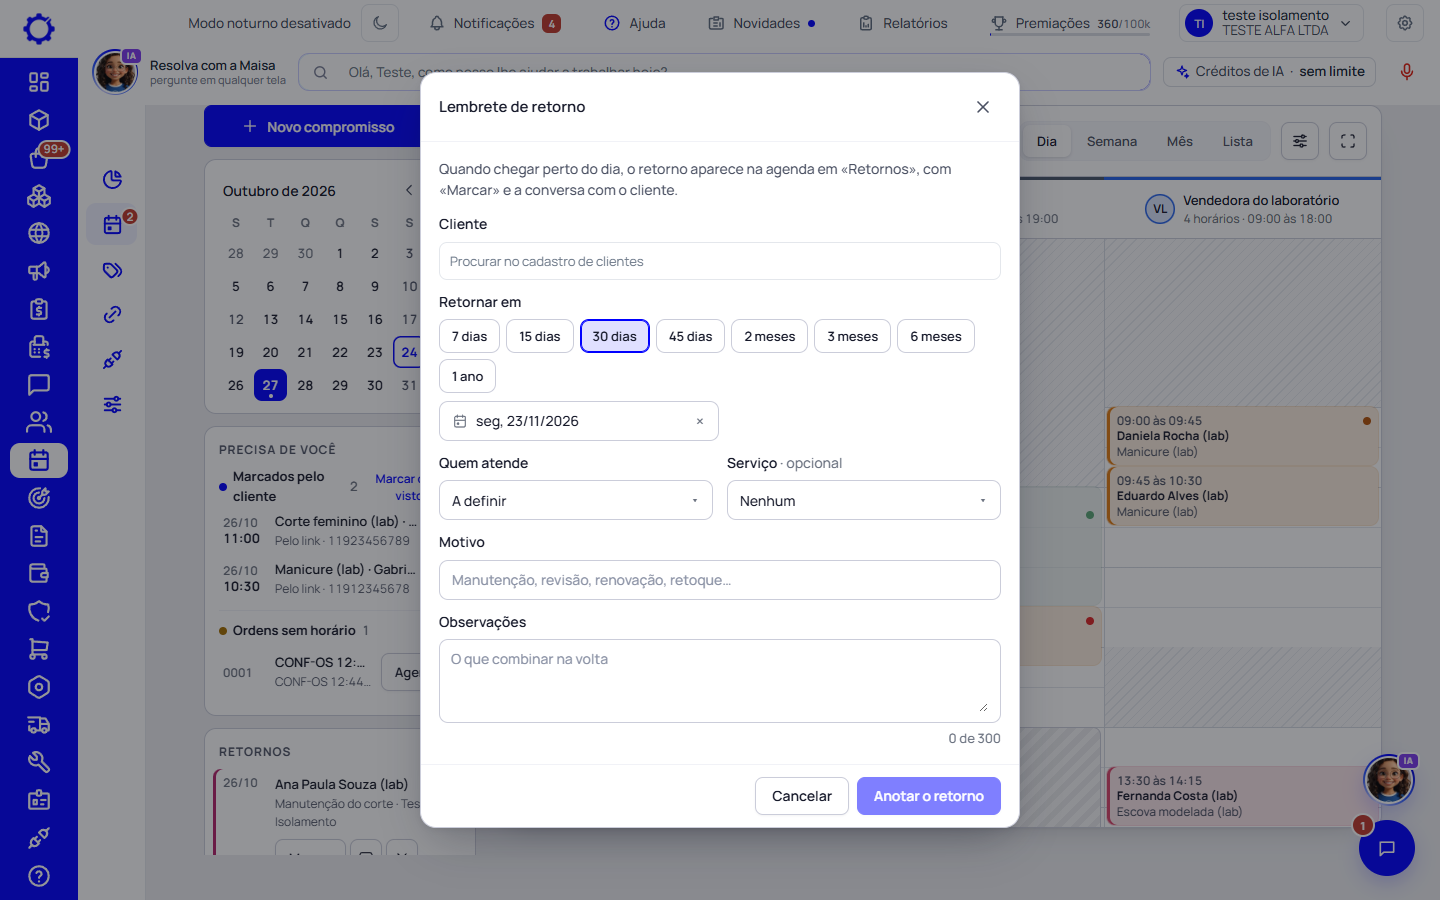This screenshot has width=1440, height=900.
Task: Expand the teste isolamento account dropdown
Action: 1272,23
